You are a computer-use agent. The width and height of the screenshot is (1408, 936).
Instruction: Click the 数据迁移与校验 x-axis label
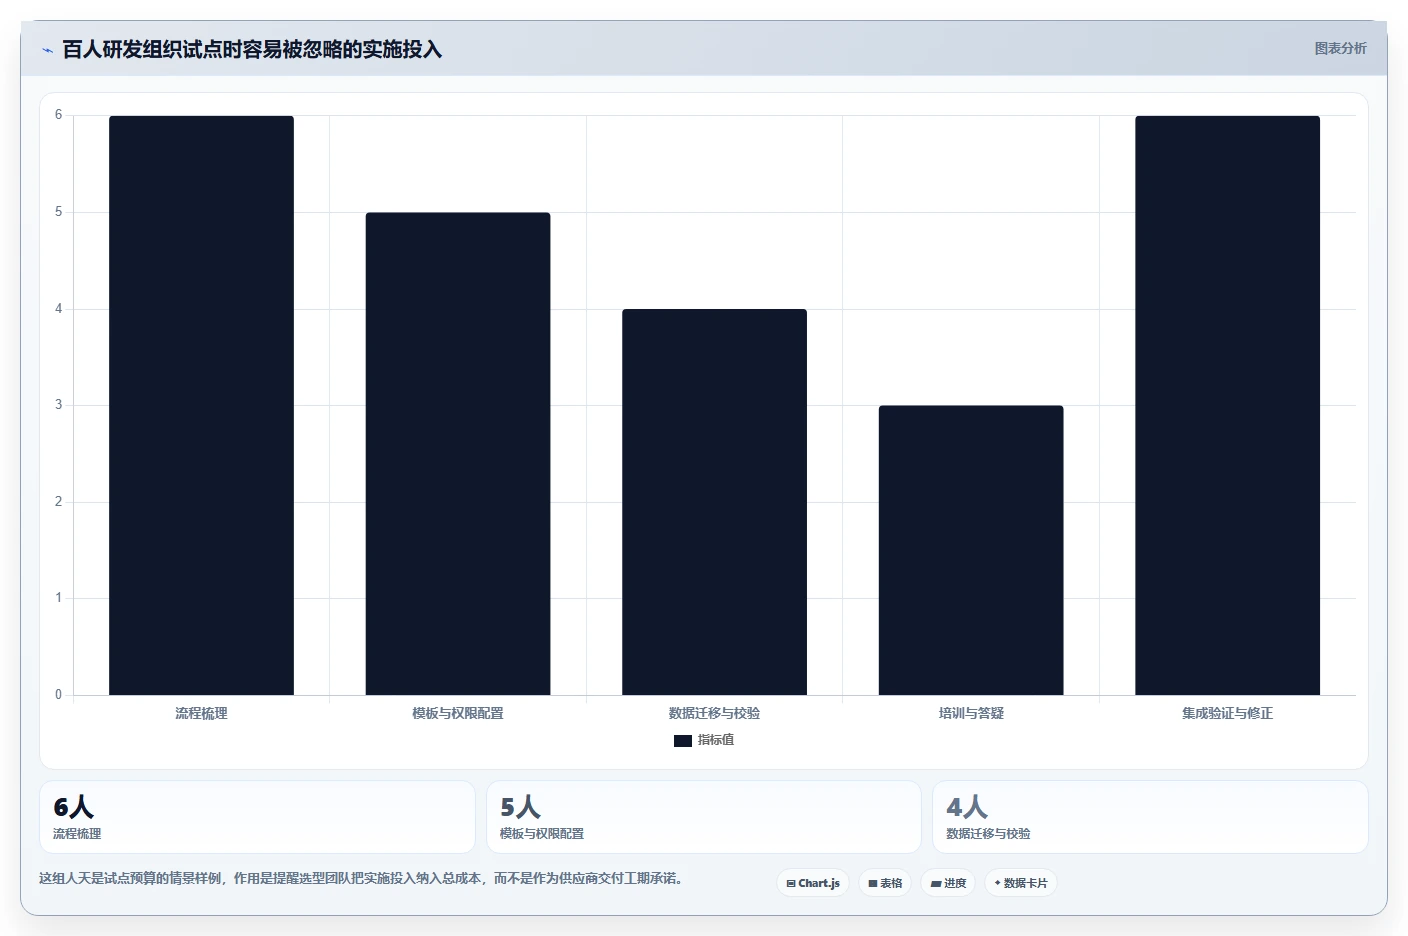714,713
